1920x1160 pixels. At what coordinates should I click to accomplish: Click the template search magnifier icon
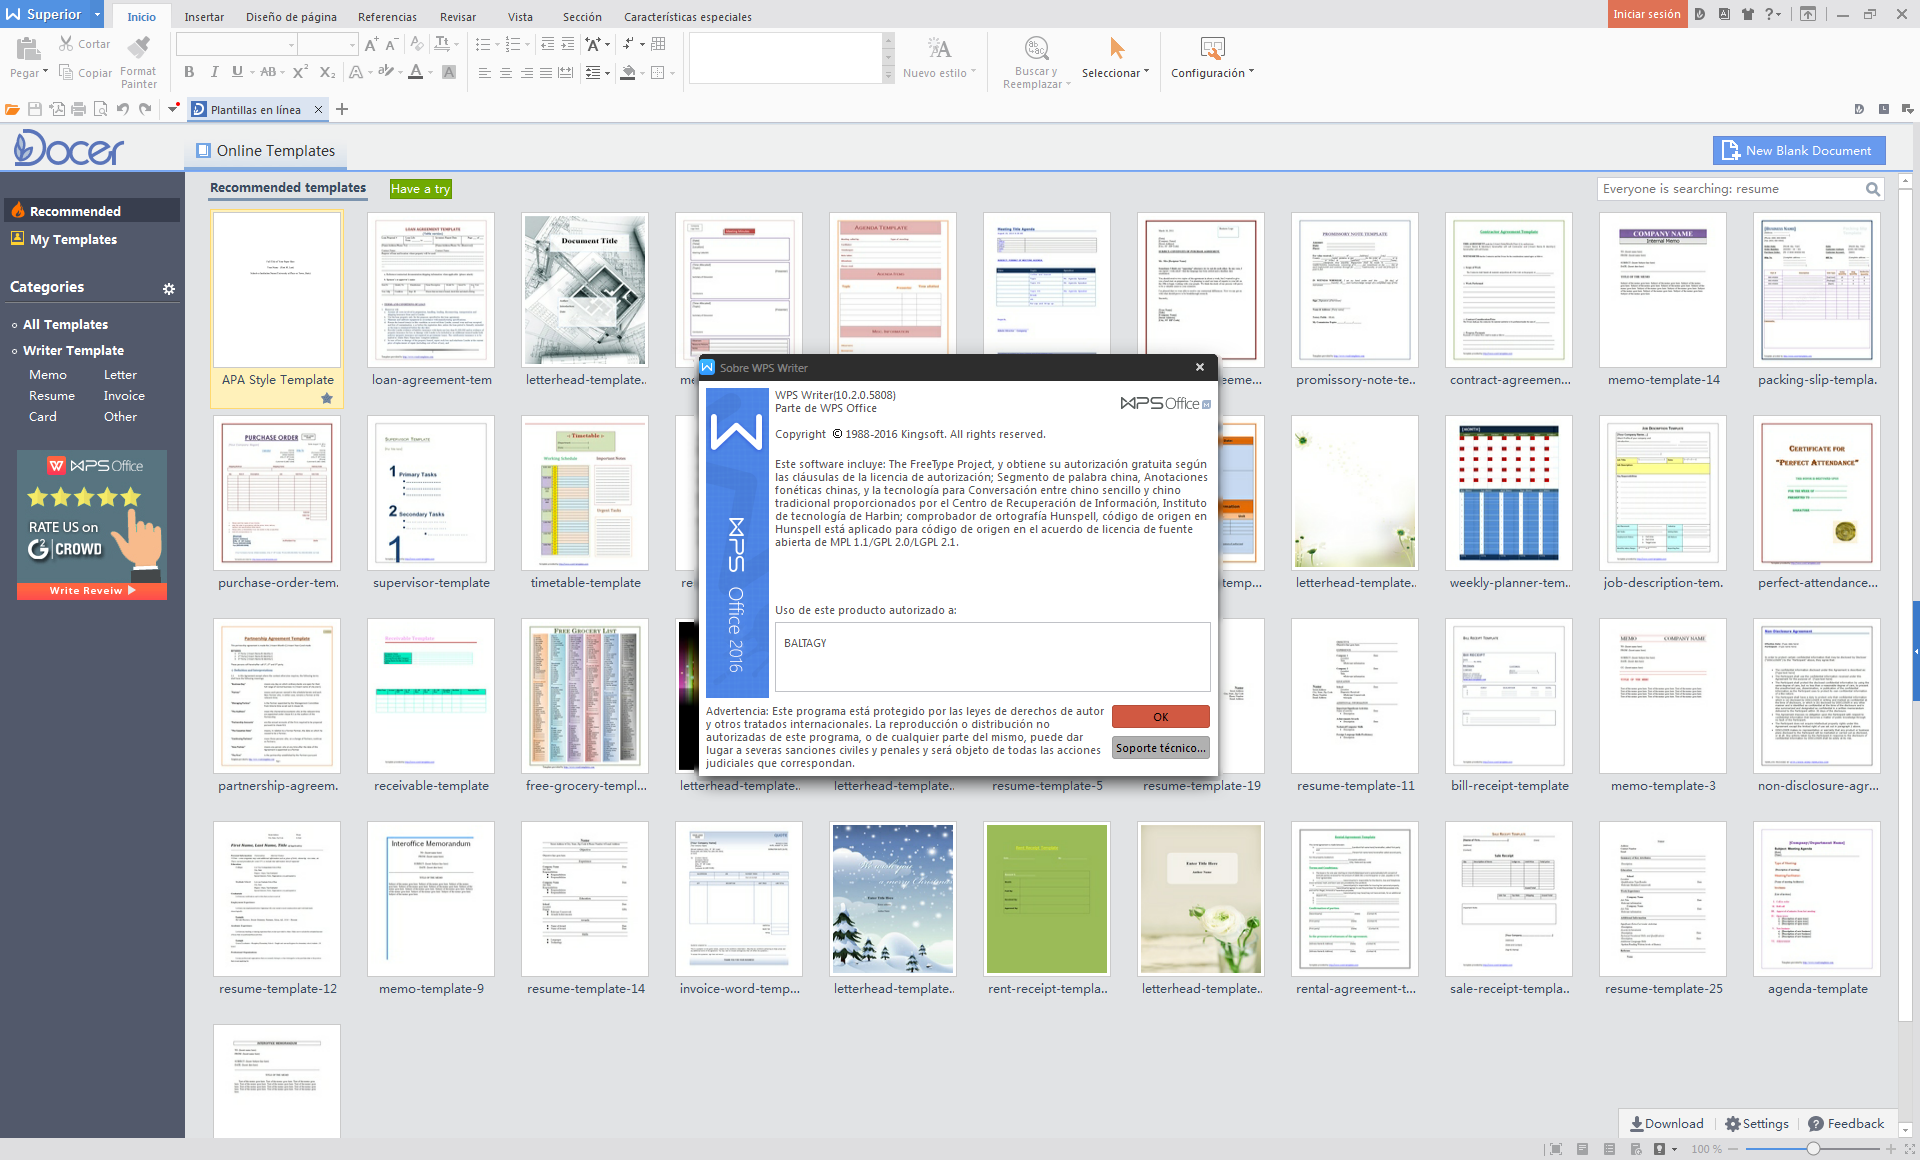1872,189
